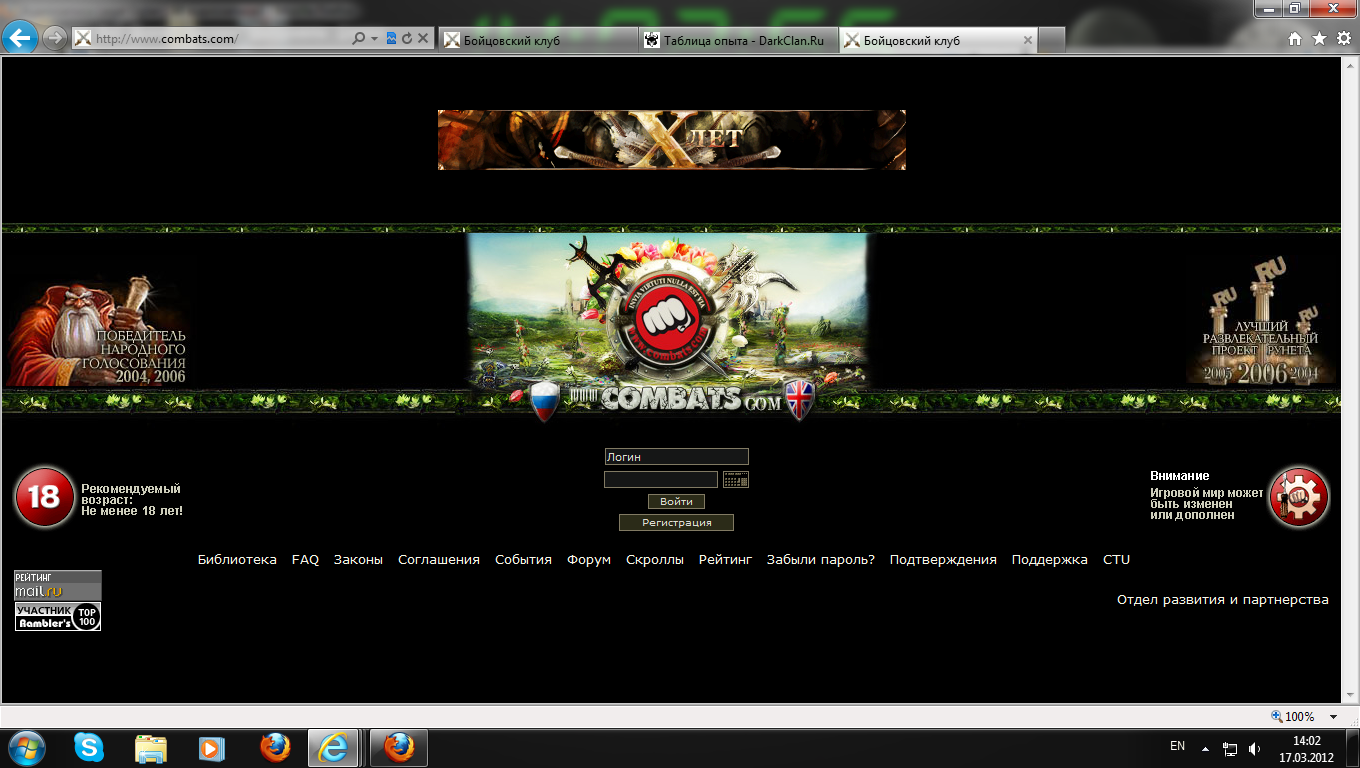
Task: Select the British flag shield icon
Action: pyautogui.click(x=800, y=400)
